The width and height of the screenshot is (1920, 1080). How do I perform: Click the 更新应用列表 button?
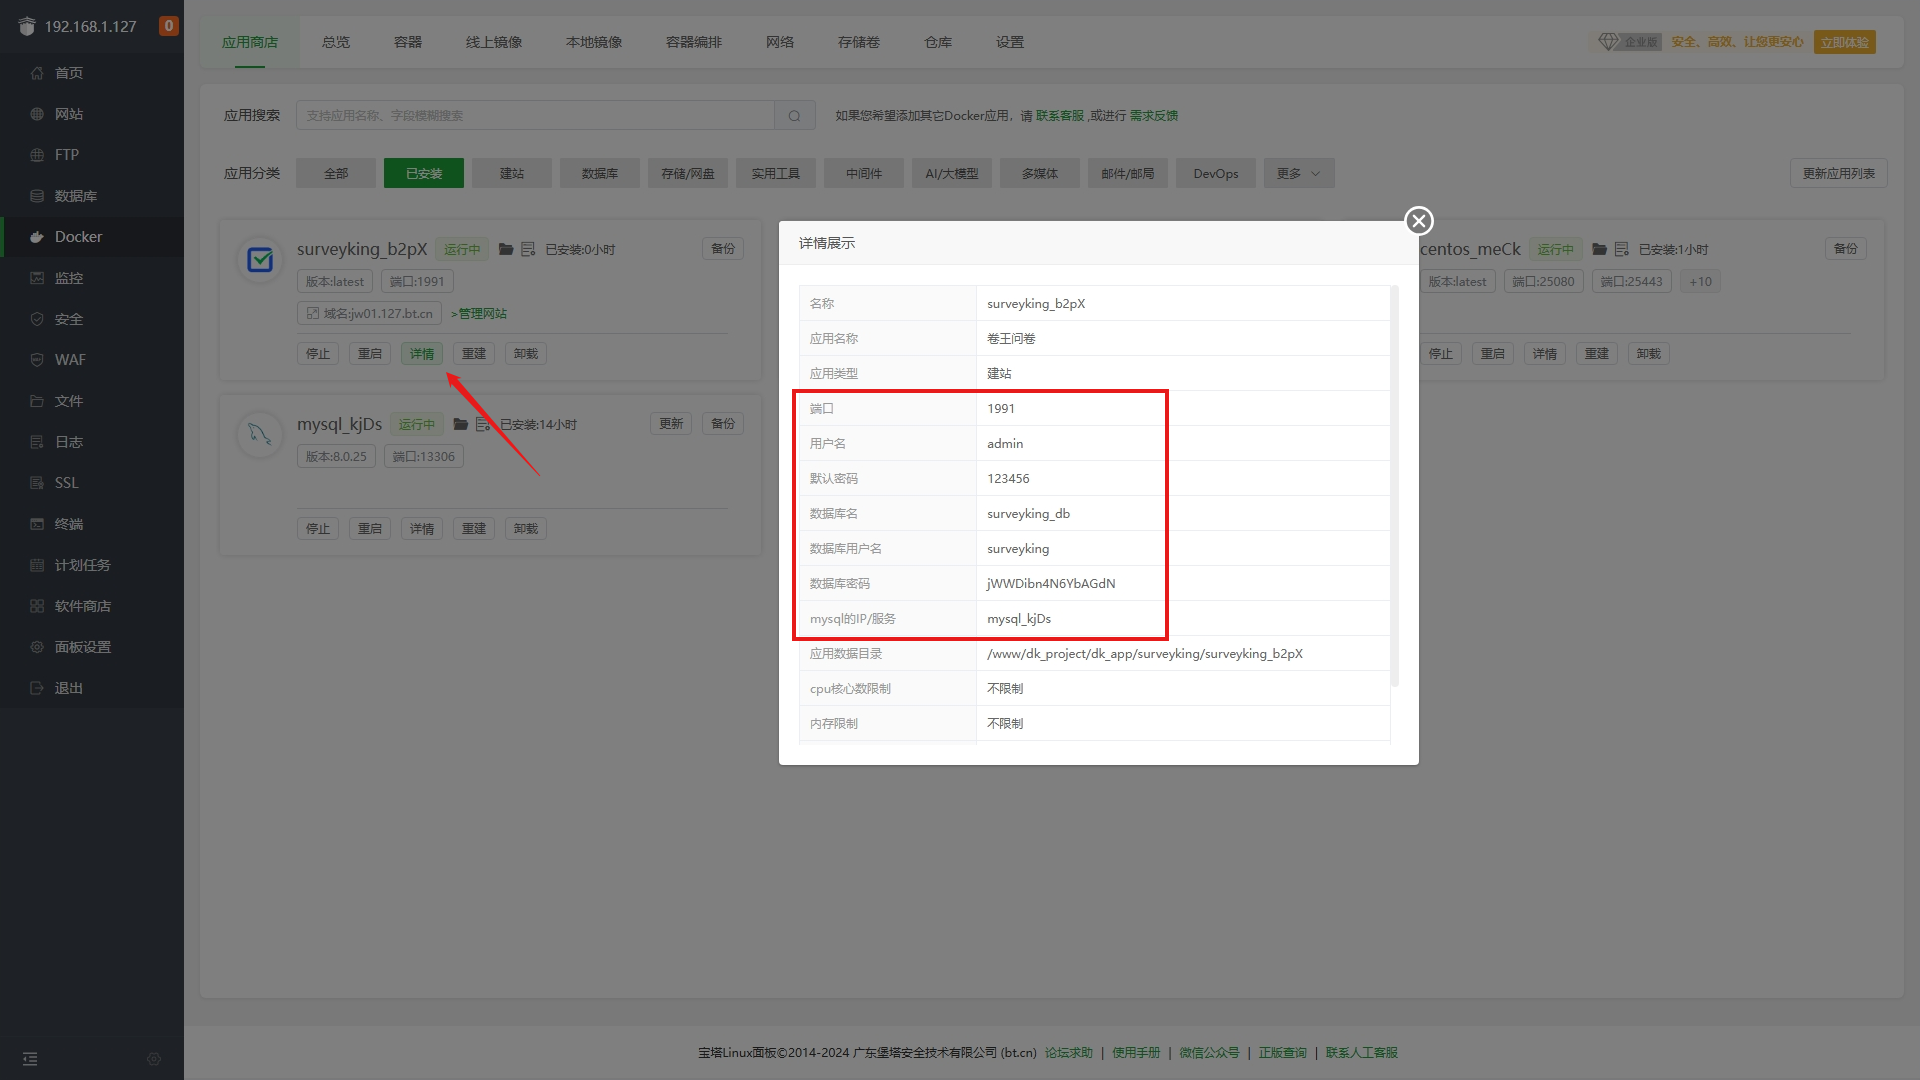[1839, 173]
